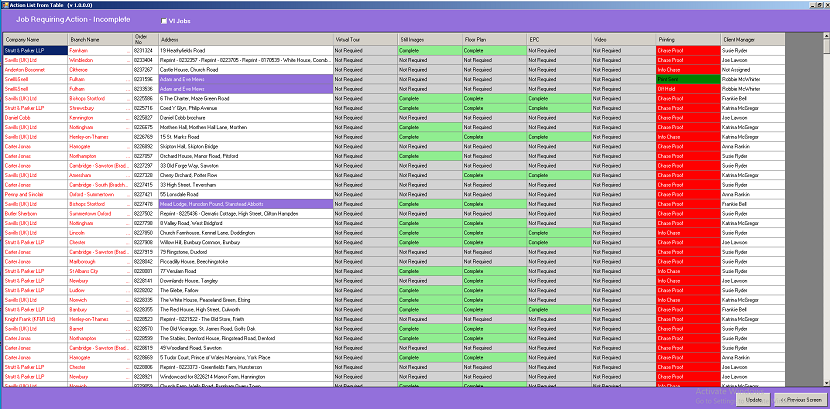Image resolution: width=830 pixels, height=409 pixels.
Task: Open the application icon in title bar
Action: coord(5,4)
